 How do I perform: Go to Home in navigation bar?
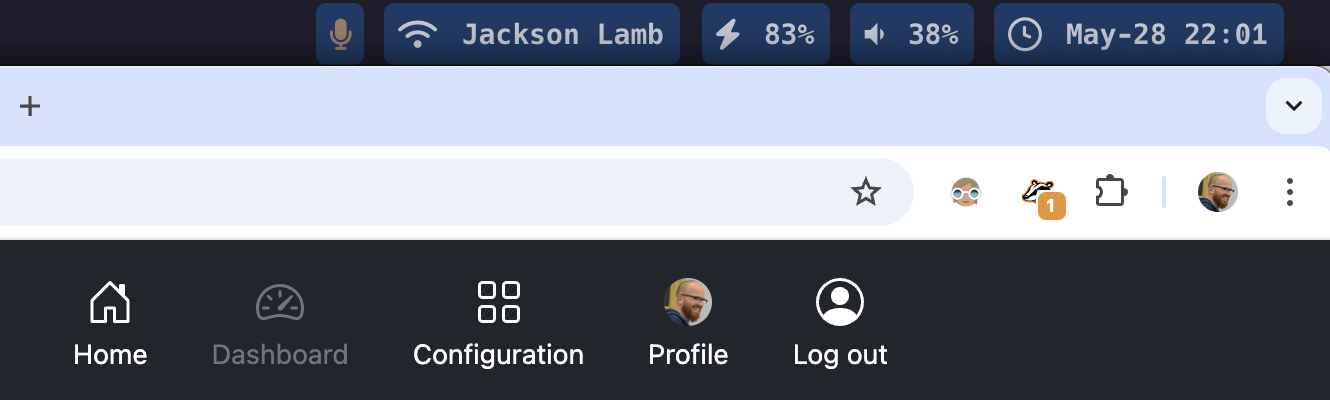pyautogui.click(x=110, y=324)
